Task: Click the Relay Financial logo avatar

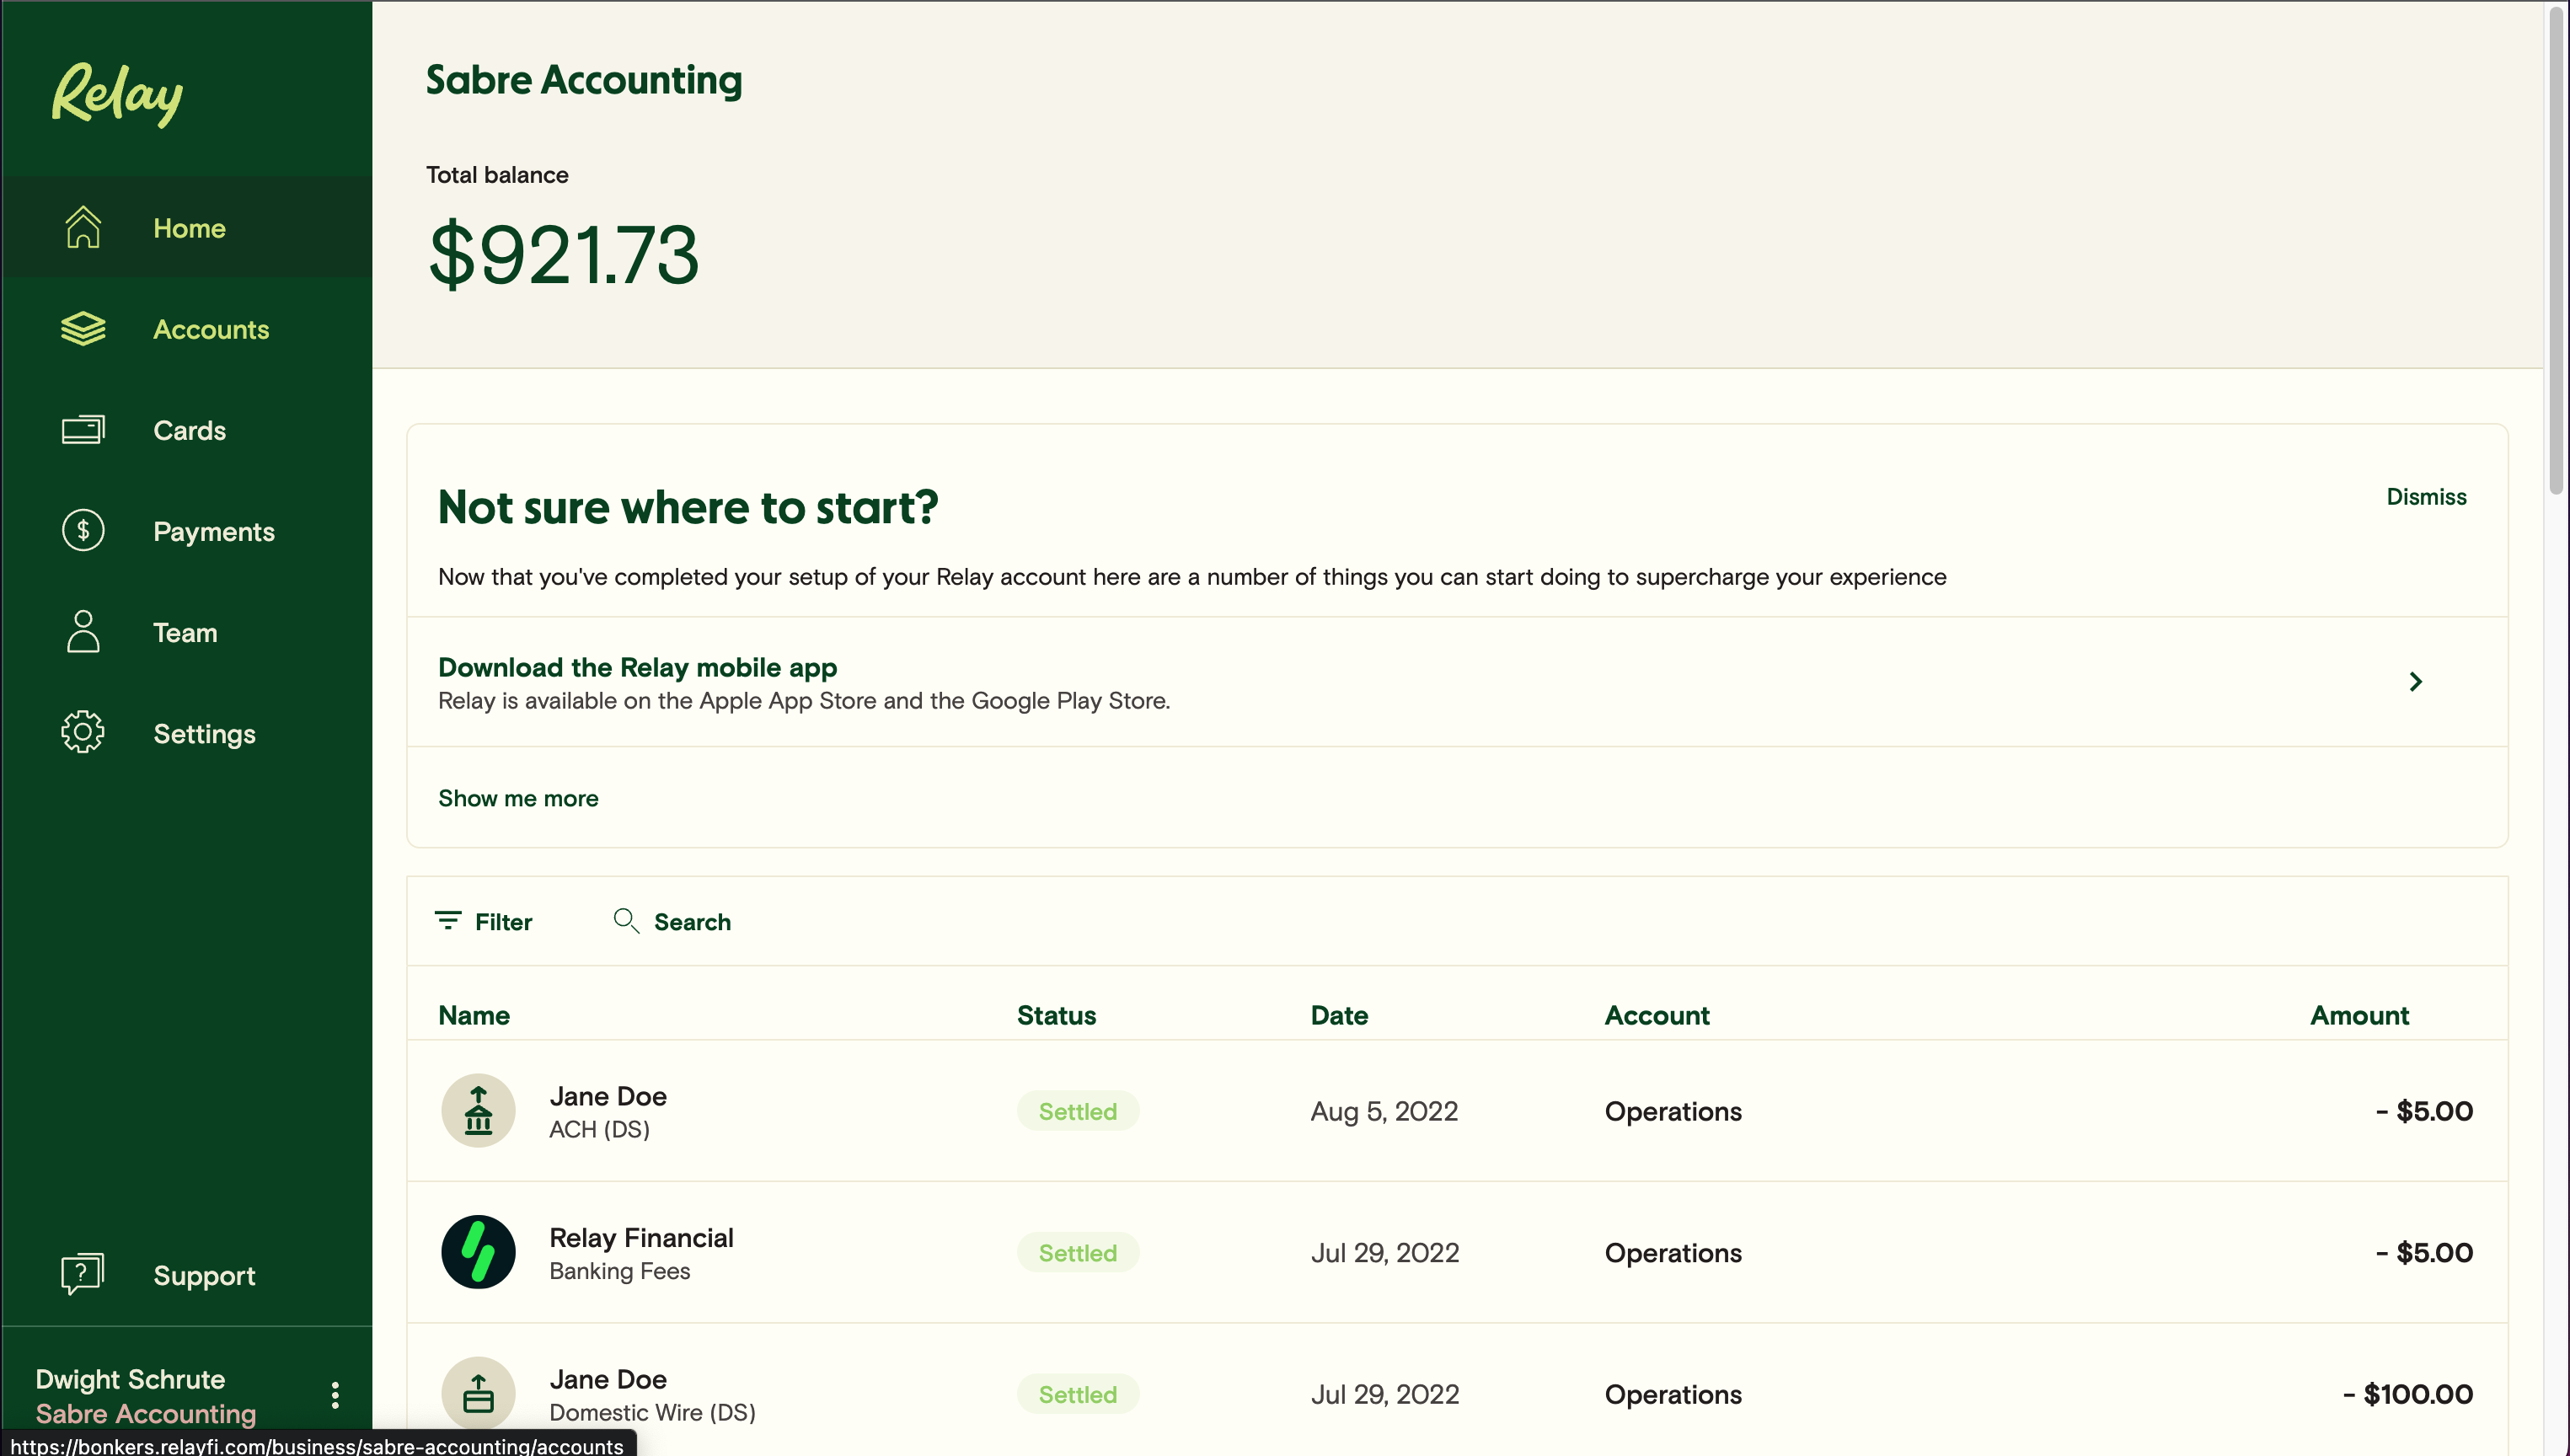Action: pos(478,1252)
